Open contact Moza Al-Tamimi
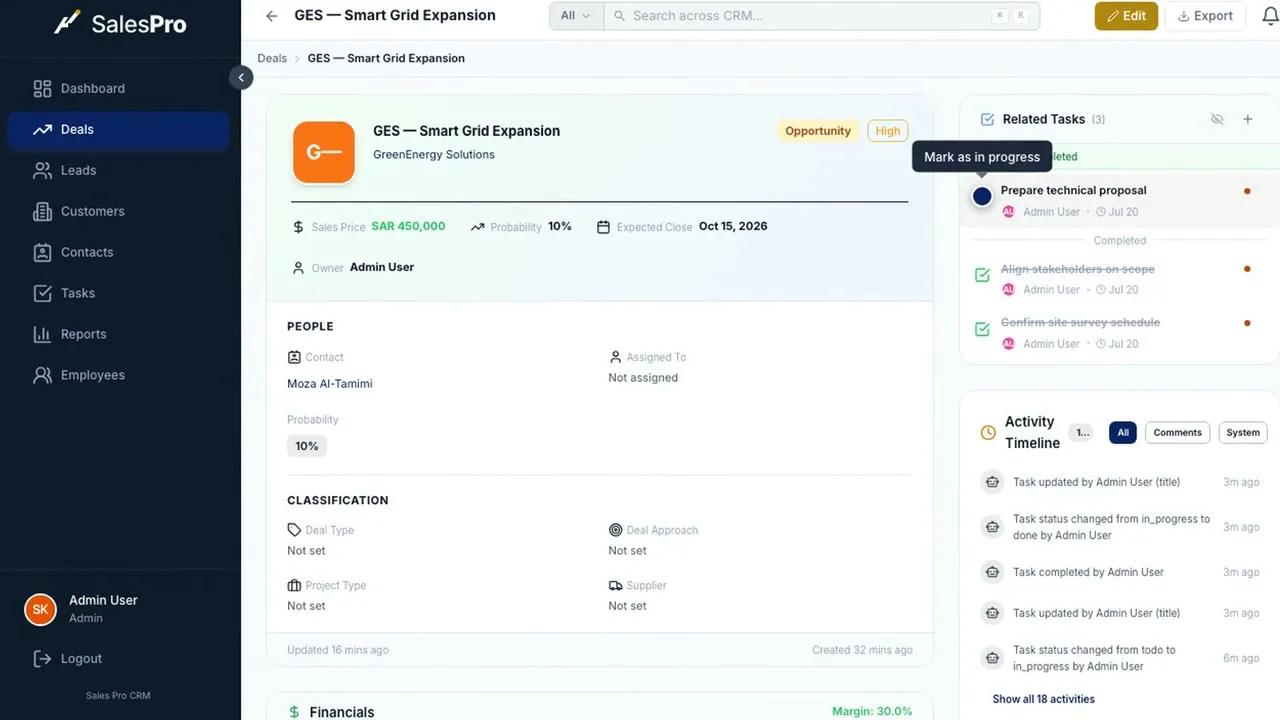Screen dimensions: 1280x720 pos(330,384)
